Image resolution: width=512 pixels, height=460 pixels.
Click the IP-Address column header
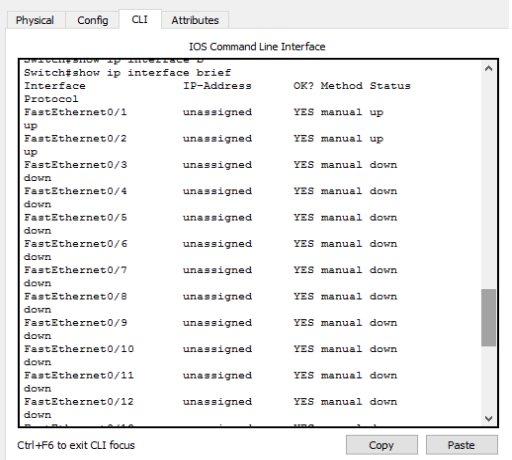(217, 86)
